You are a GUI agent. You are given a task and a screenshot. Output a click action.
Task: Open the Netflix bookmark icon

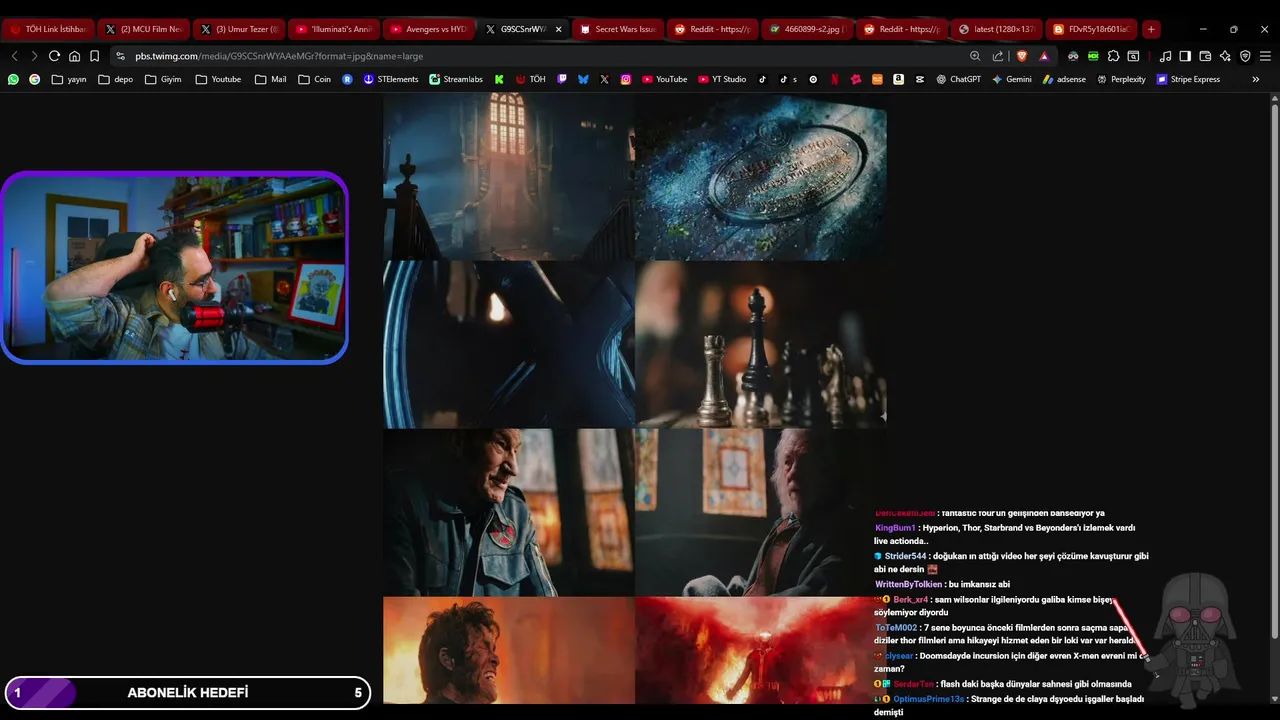point(835,79)
